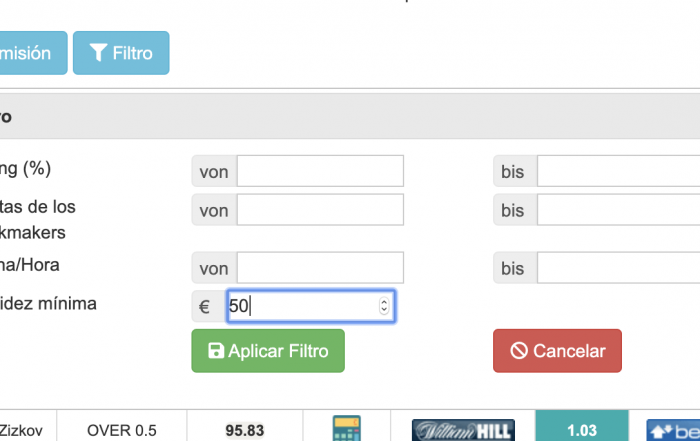Click the mínima euro amount field

(x=311, y=306)
